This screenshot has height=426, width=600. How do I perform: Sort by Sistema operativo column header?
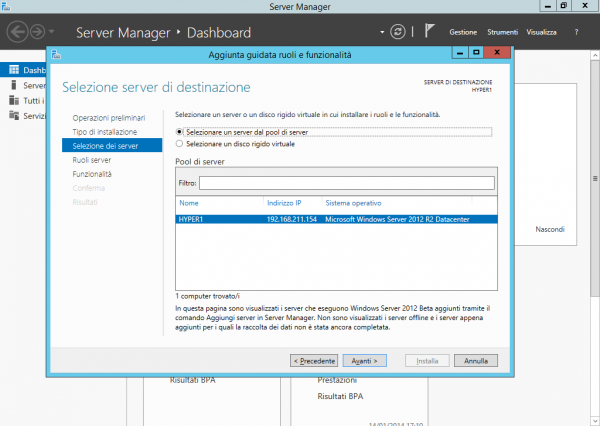353,203
